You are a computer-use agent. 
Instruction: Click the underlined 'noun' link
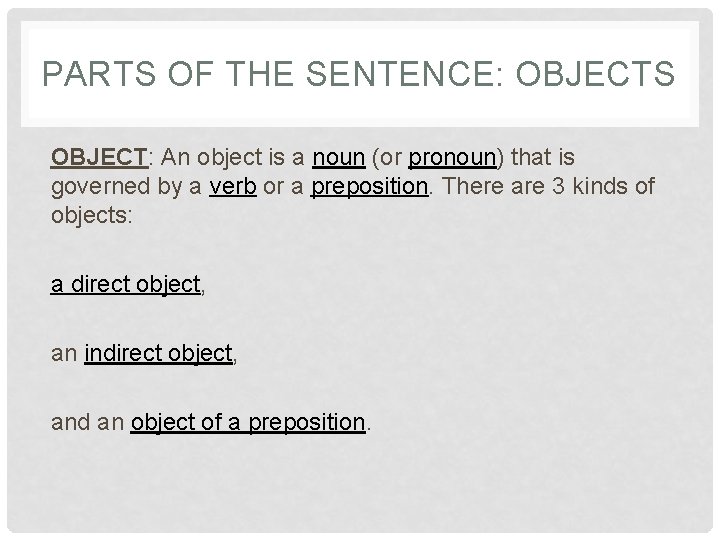click(x=338, y=158)
